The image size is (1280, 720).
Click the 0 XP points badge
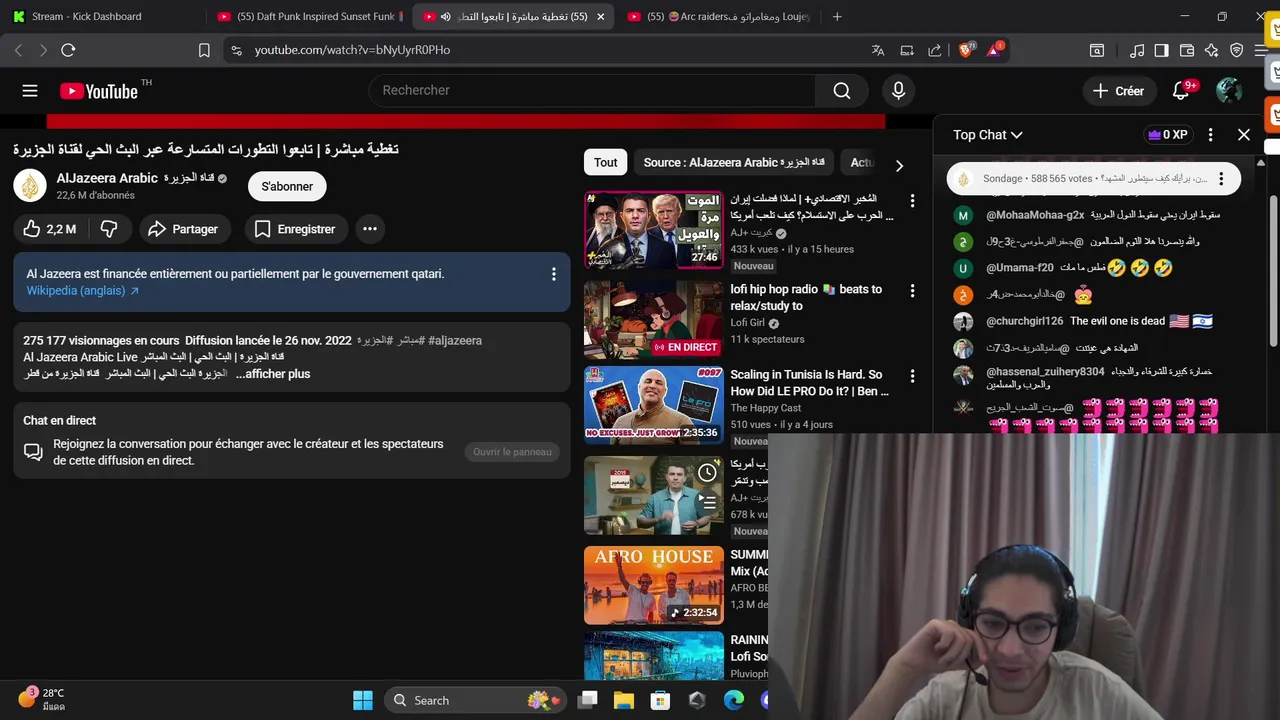point(1168,135)
